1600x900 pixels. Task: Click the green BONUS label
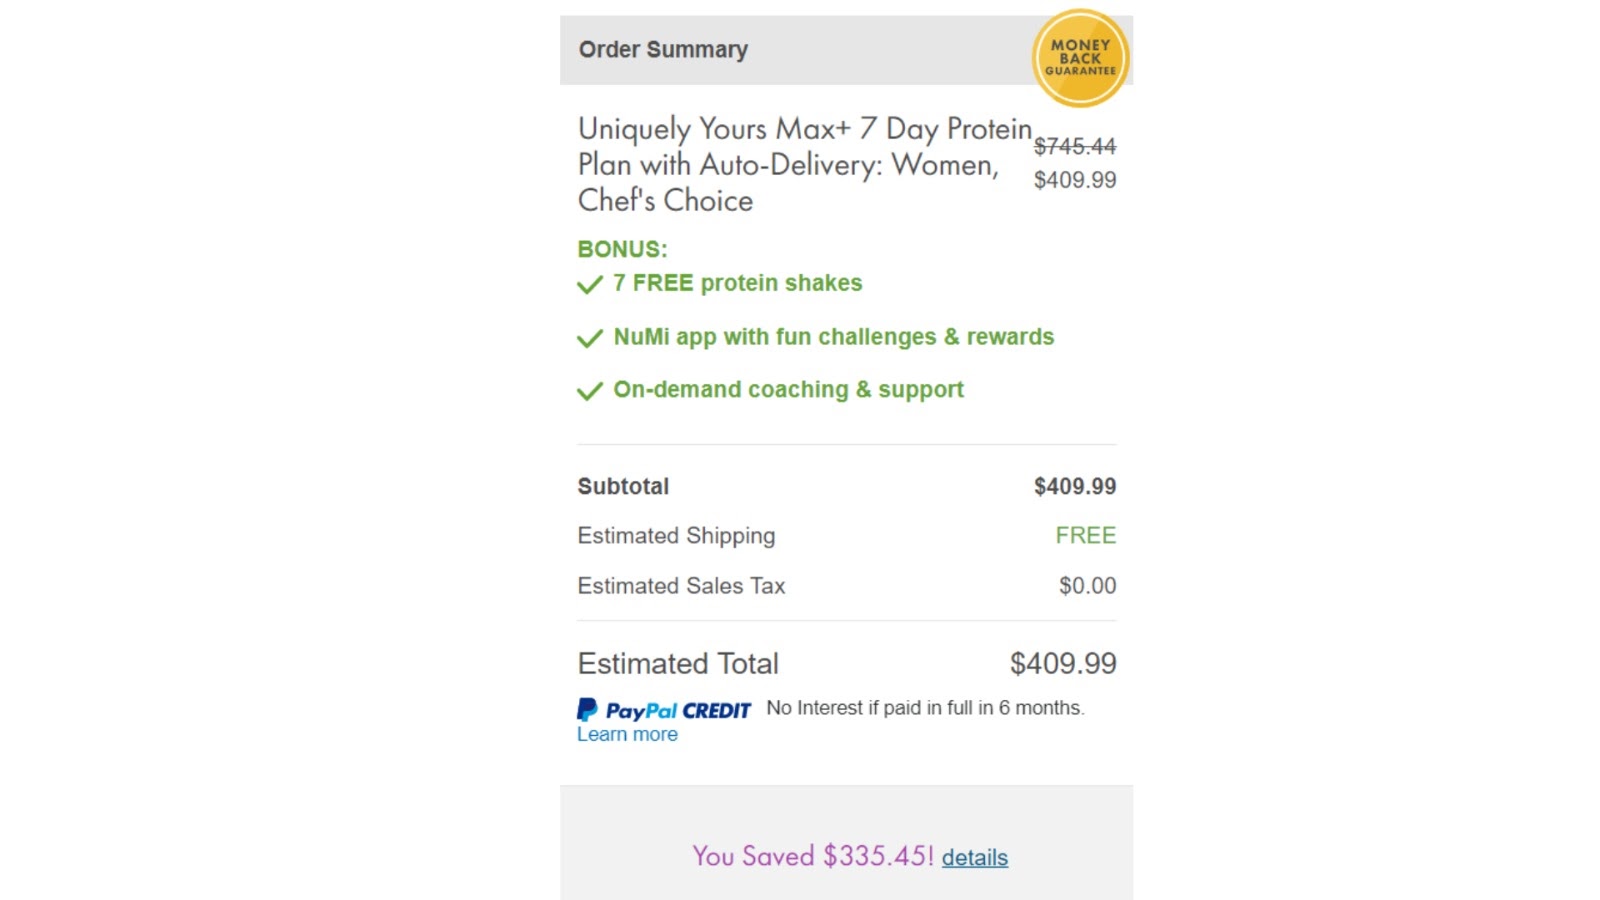point(622,249)
